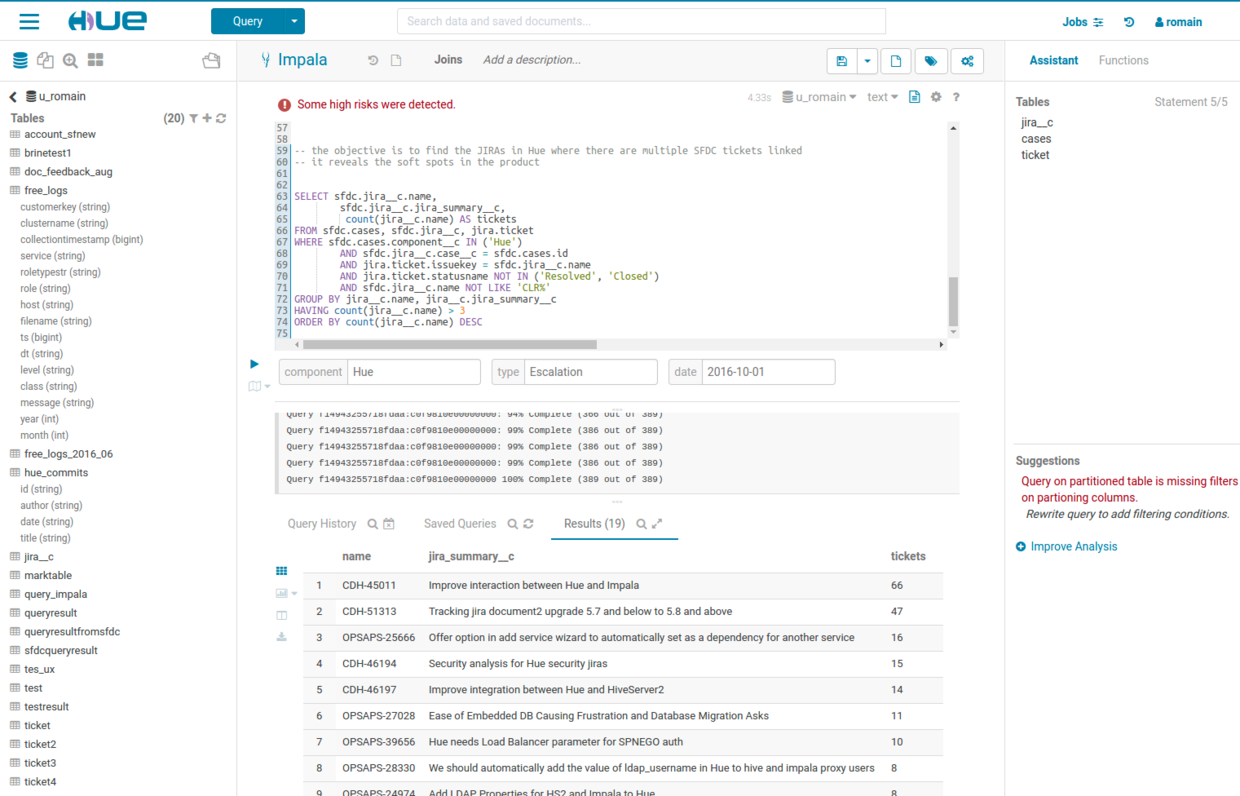The width and height of the screenshot is (1240, 796).
Task: Click the editor vertical scrollbar
Action: [x=953, y=301]
